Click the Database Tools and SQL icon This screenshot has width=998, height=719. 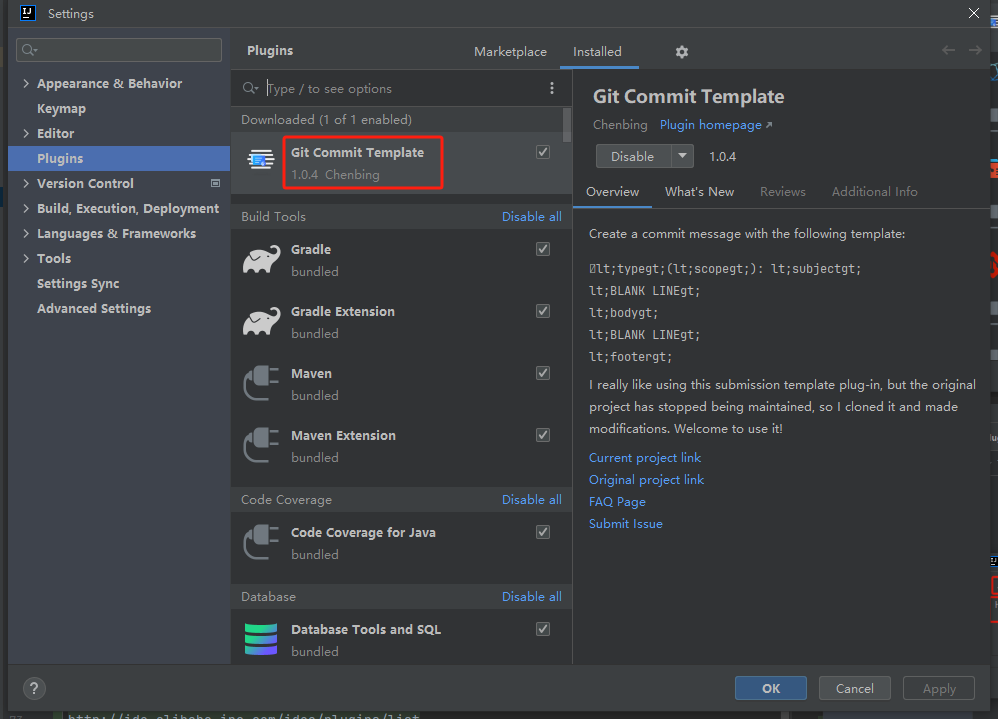(x=261, y=640)
